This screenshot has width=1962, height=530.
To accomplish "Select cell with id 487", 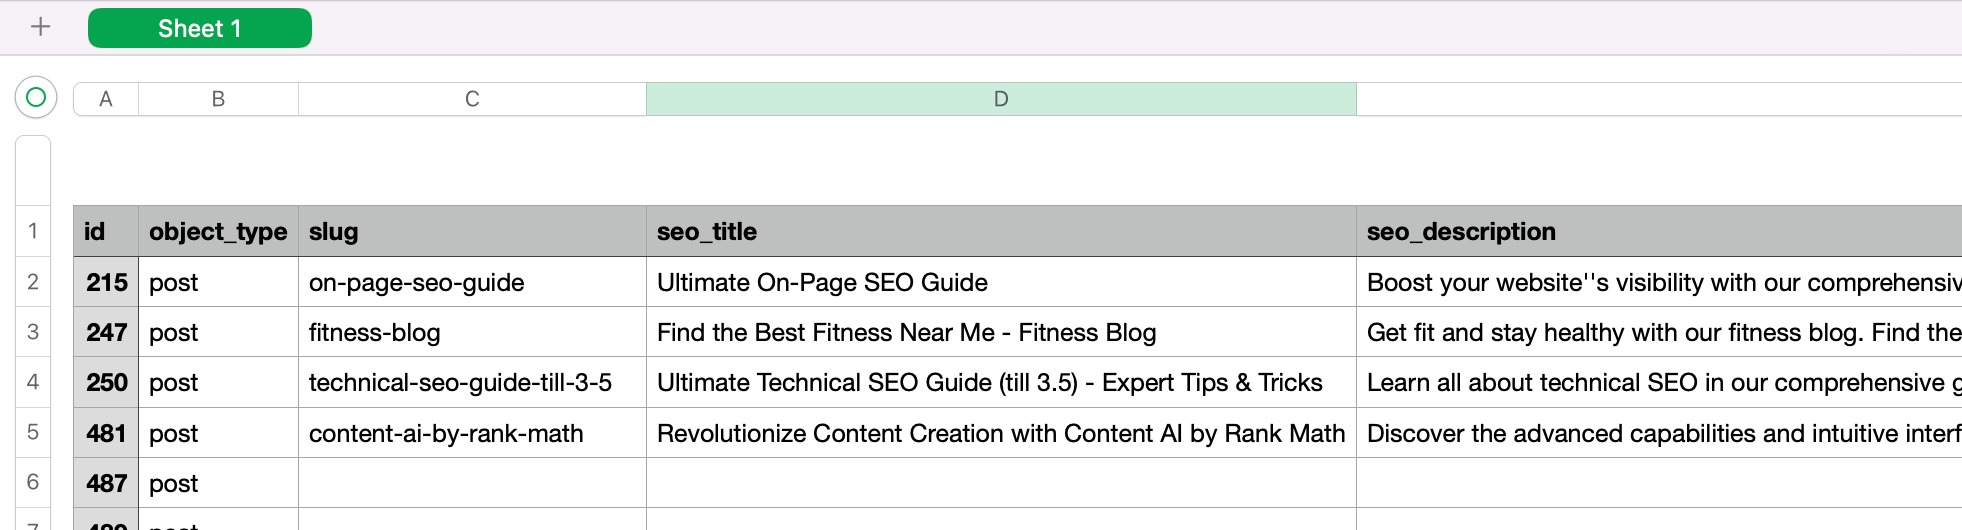I will pyautogui.click(x=107, y=484).
